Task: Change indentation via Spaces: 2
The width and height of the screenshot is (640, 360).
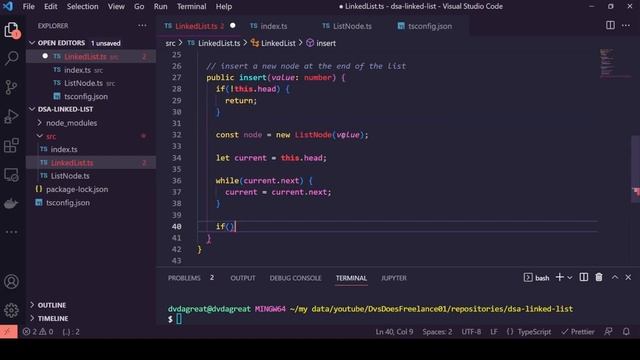Action: [x=437, y=332]
